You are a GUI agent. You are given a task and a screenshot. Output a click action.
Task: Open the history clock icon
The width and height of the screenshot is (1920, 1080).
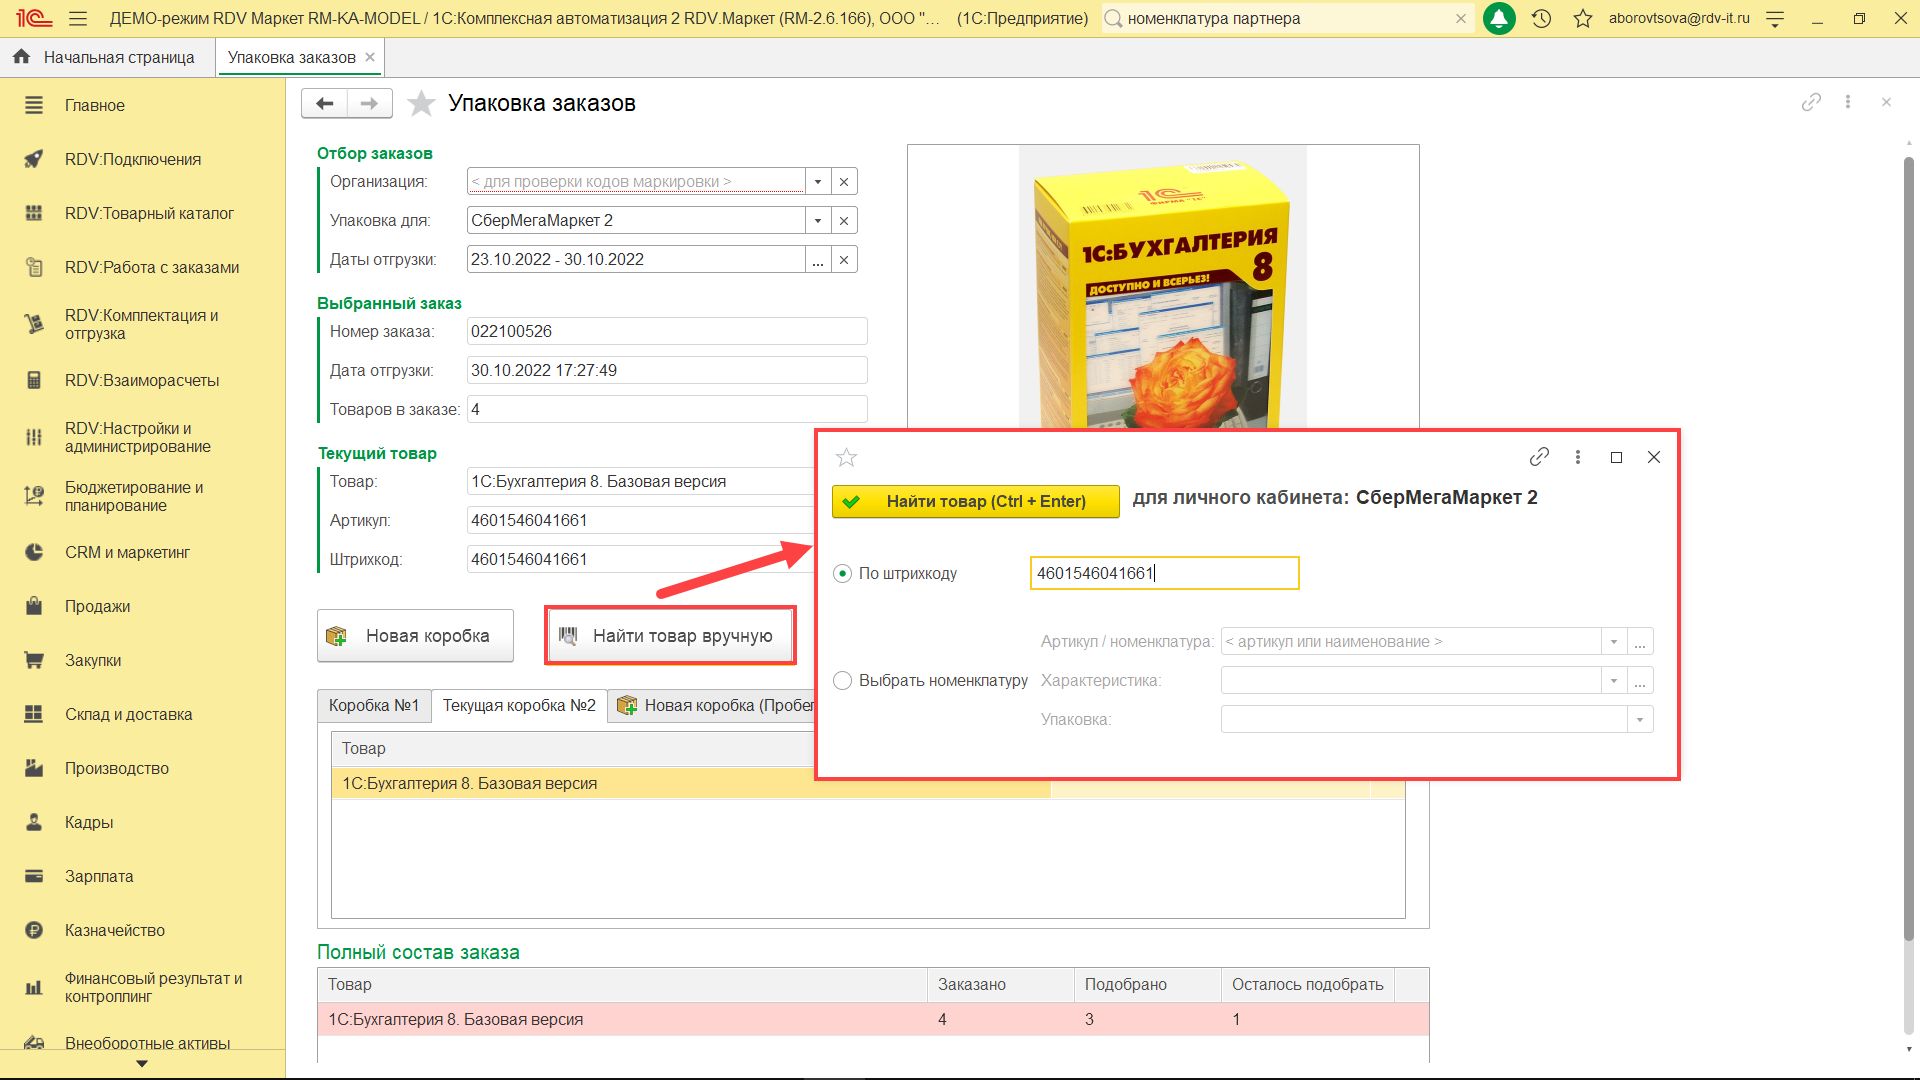(x=1541, y=18)
